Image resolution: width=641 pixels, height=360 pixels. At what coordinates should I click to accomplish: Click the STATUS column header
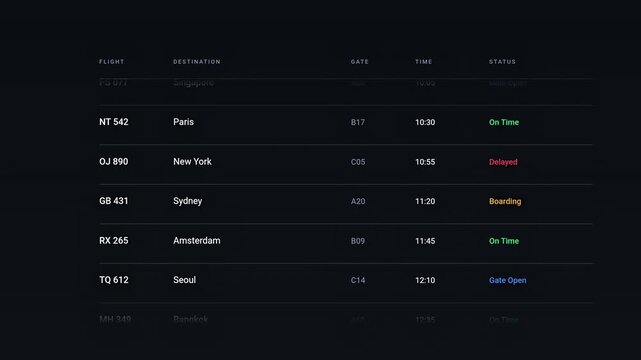click(502, 62)
